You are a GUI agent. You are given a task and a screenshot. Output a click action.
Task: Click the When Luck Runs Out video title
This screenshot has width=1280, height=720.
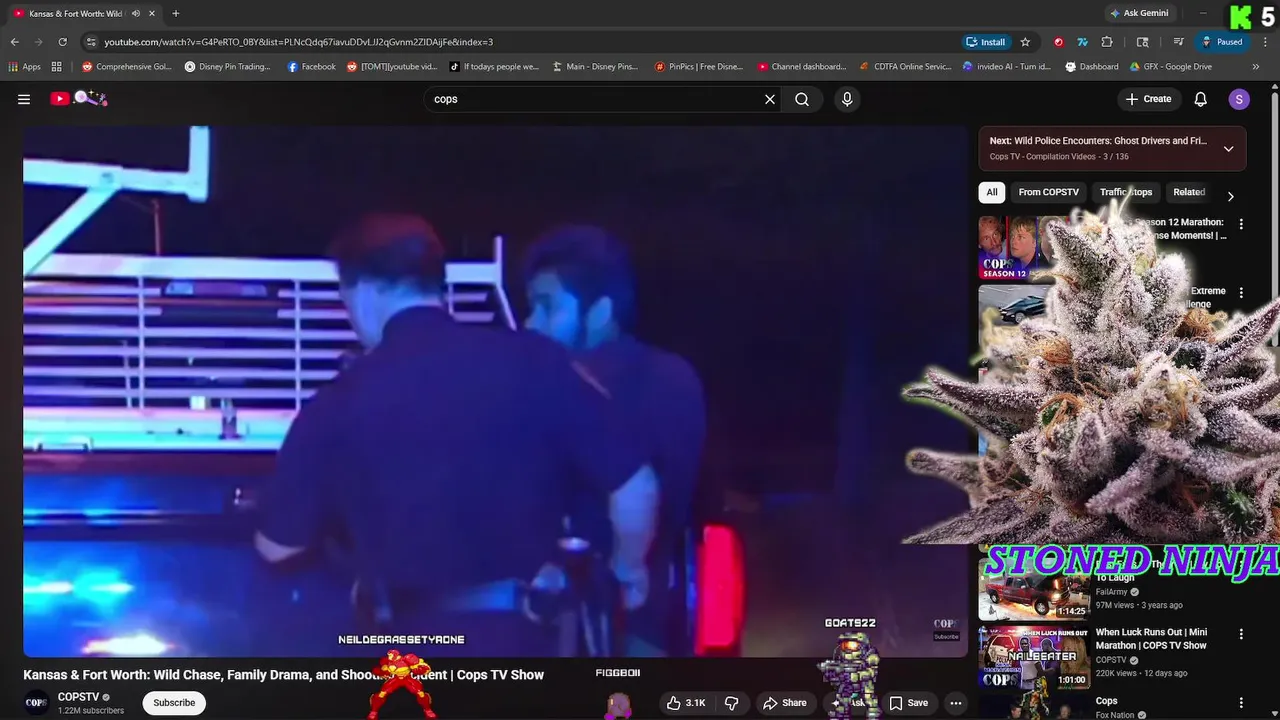click(1151, 639)
